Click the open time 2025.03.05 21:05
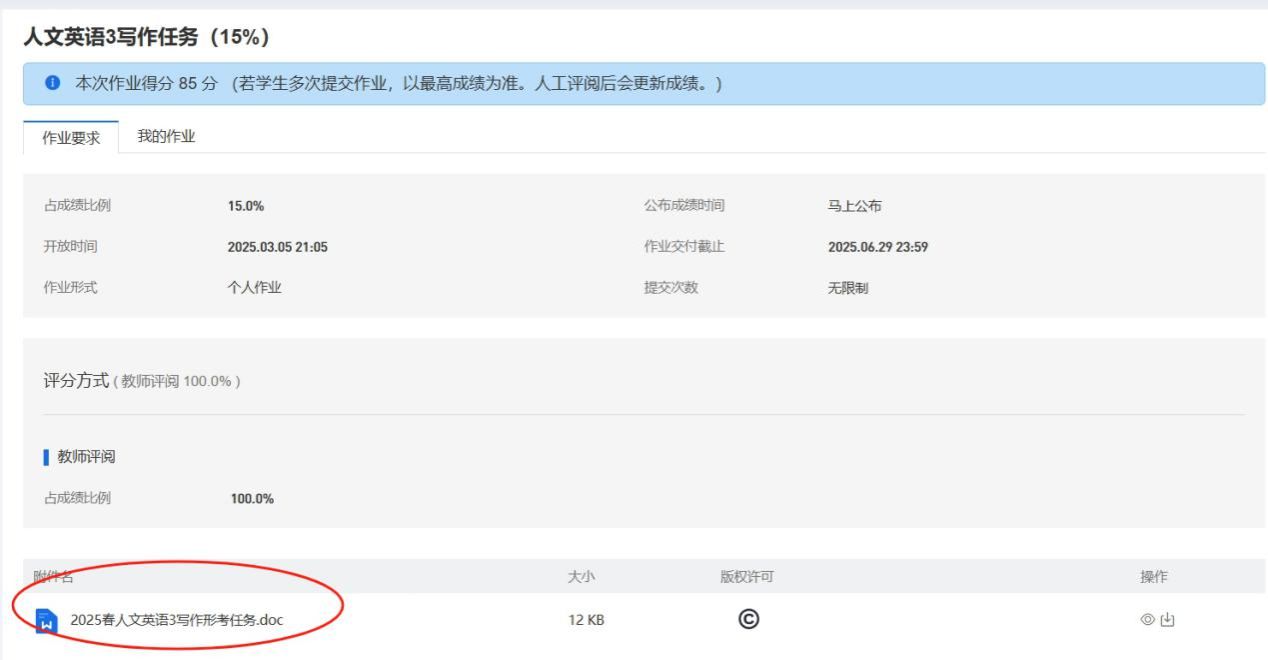 pyautogui.click(x=277, y=247)
